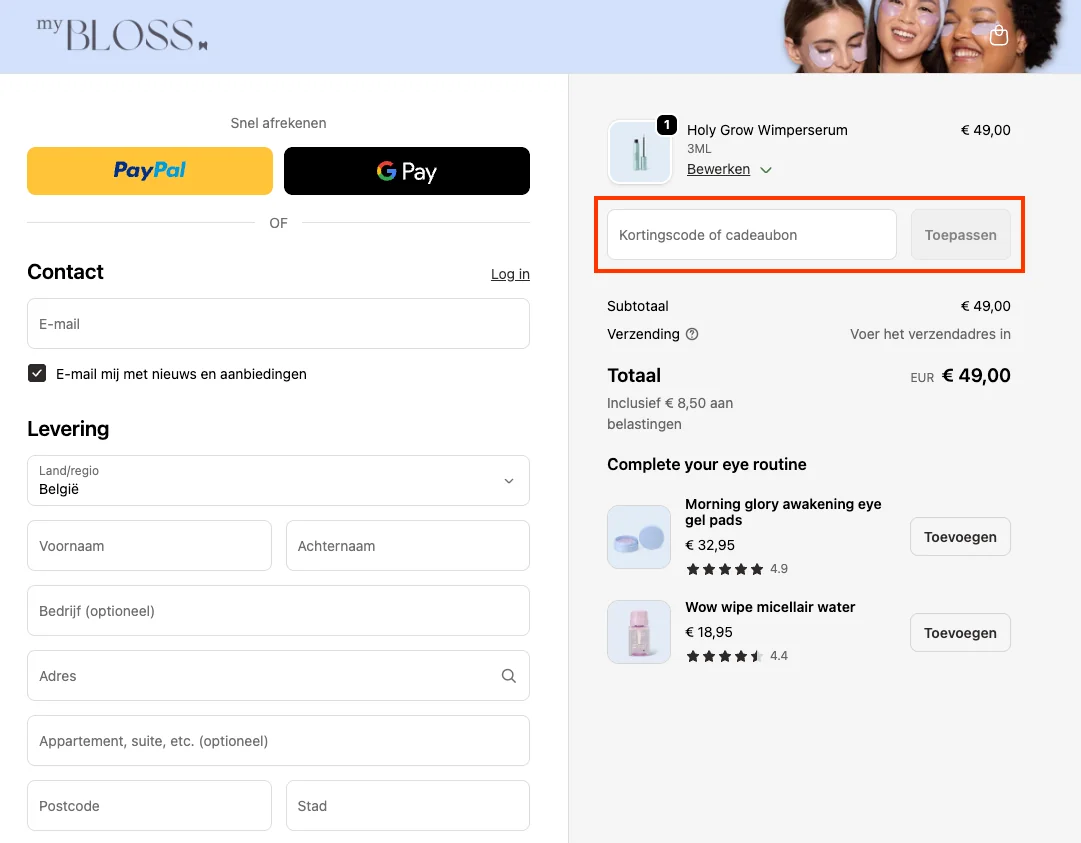The width and height of the screenshot is (1081, 843).
Task: Click the Subtotaal label
Action: (638, 306)
